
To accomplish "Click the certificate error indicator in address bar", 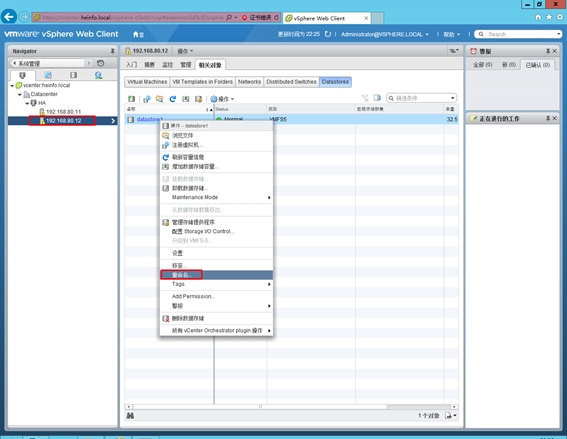I will (256, 17).
